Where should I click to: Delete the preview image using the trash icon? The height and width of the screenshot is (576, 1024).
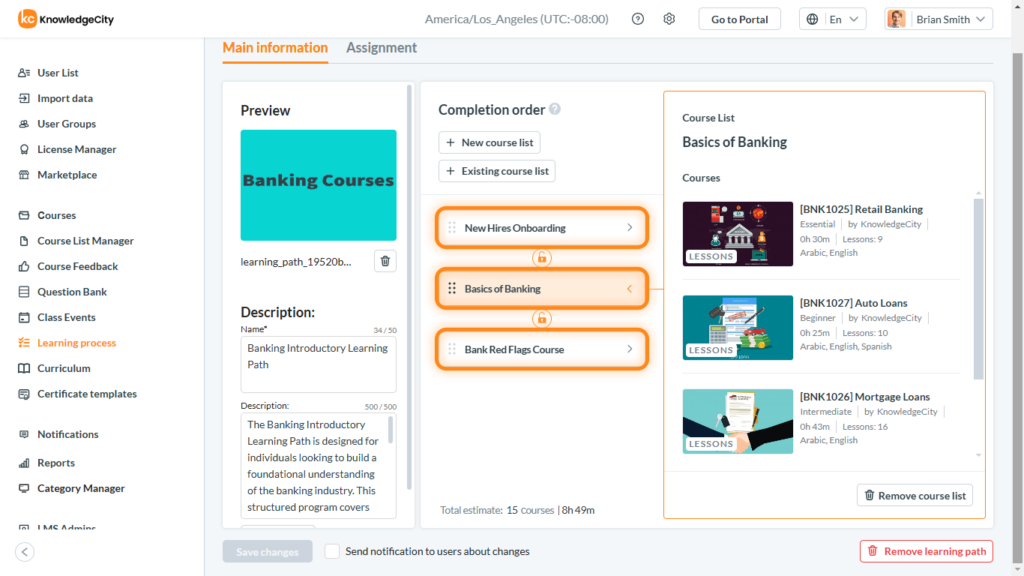[383, 260]
